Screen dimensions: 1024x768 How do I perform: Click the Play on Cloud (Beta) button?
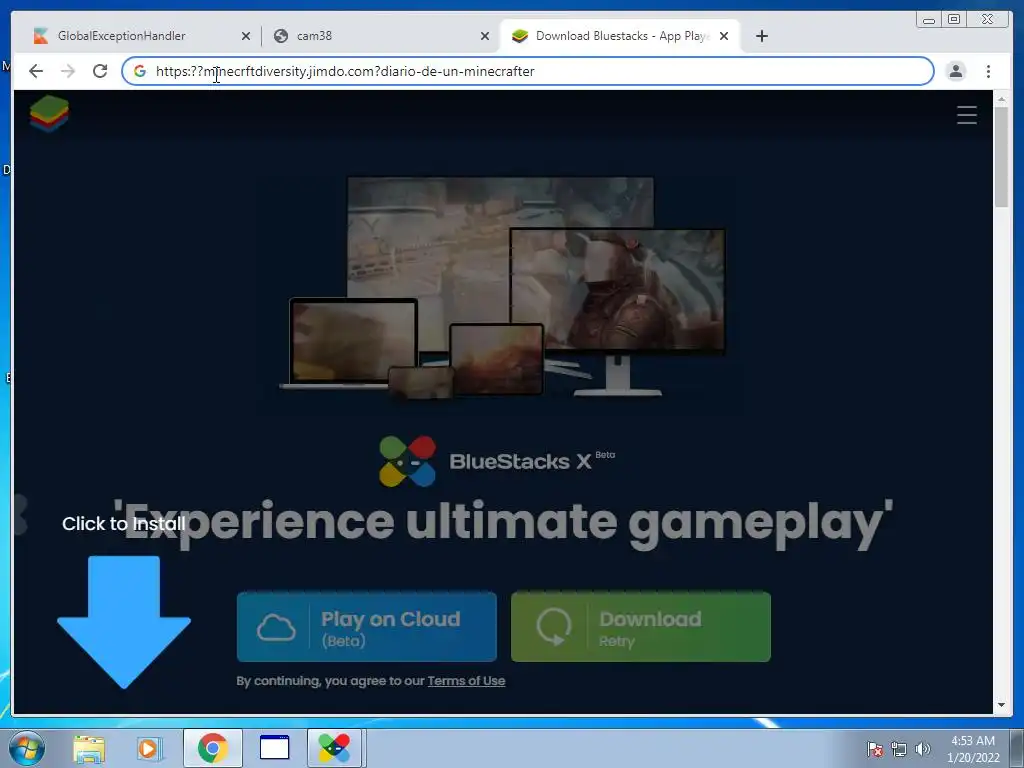[x=366, y=627]
